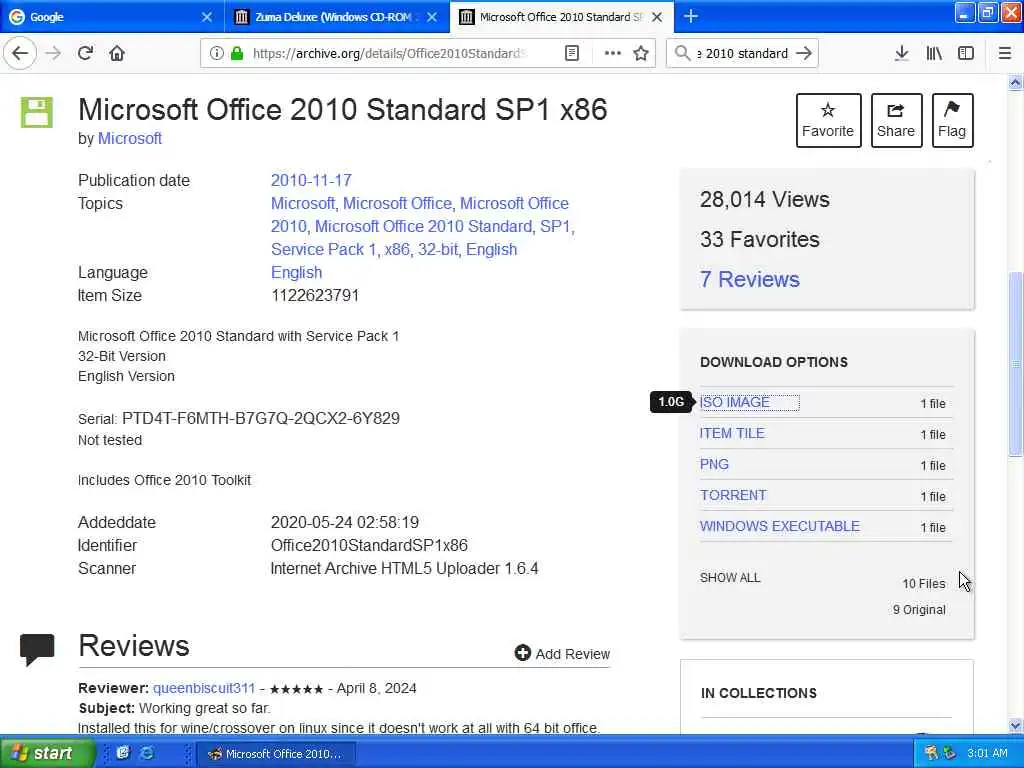1024x768 pixels.
Task: Show site information icon in address bar
Action: coord(216,53)
